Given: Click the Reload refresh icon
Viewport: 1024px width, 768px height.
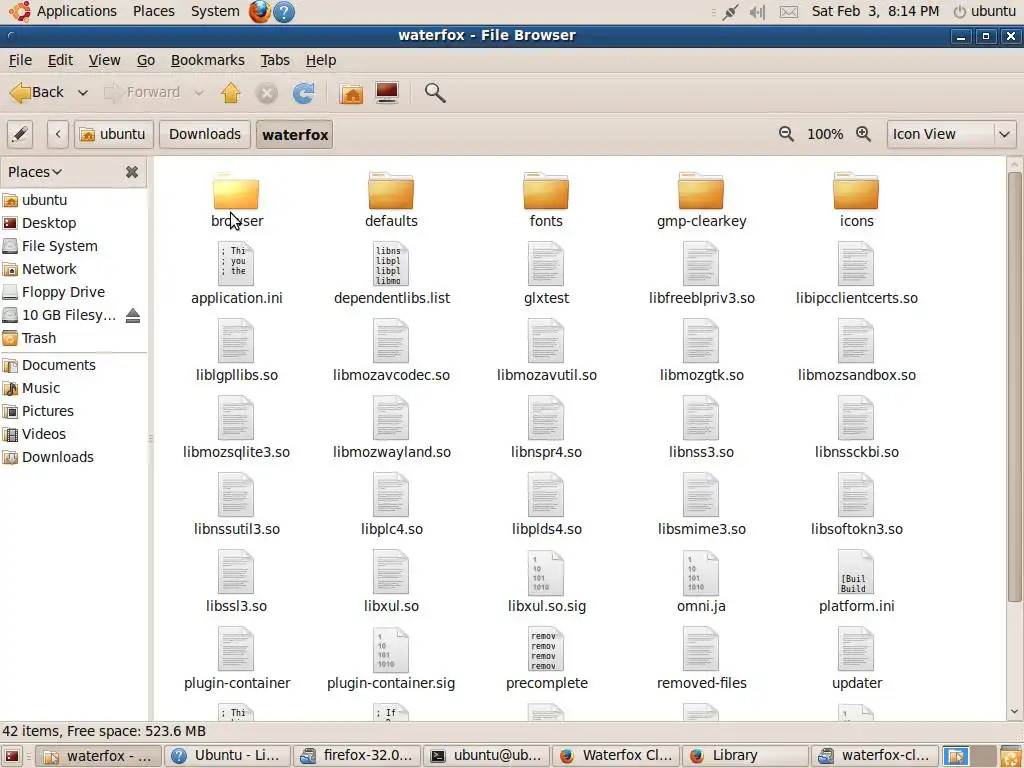Looking at the screenshot, I should pyautogui.click(x=303, y=93).
